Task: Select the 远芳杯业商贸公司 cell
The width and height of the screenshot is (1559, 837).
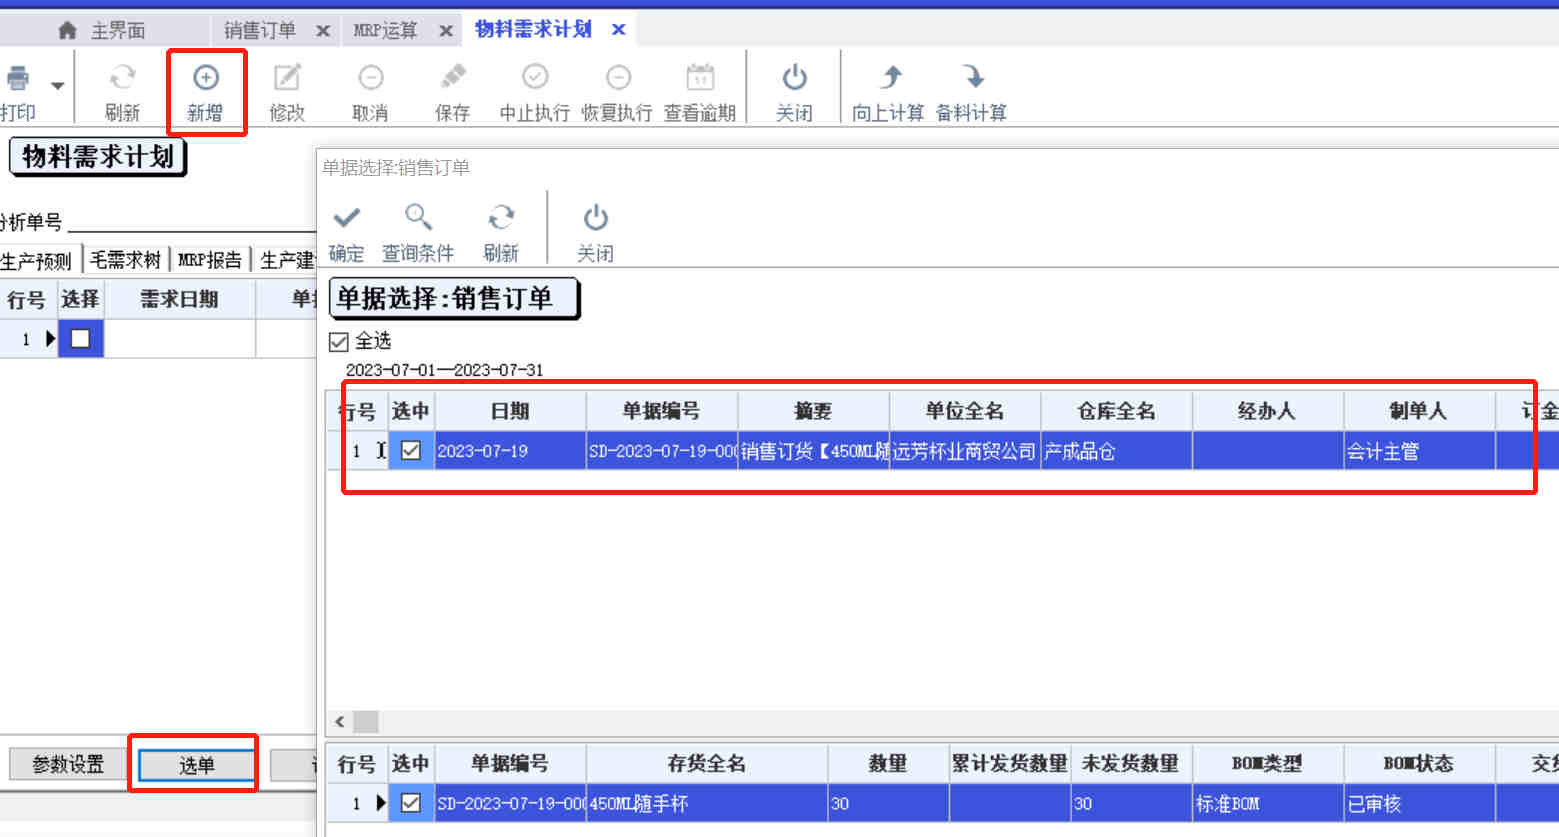Action: pyautogui.click(x=964, y=451)
